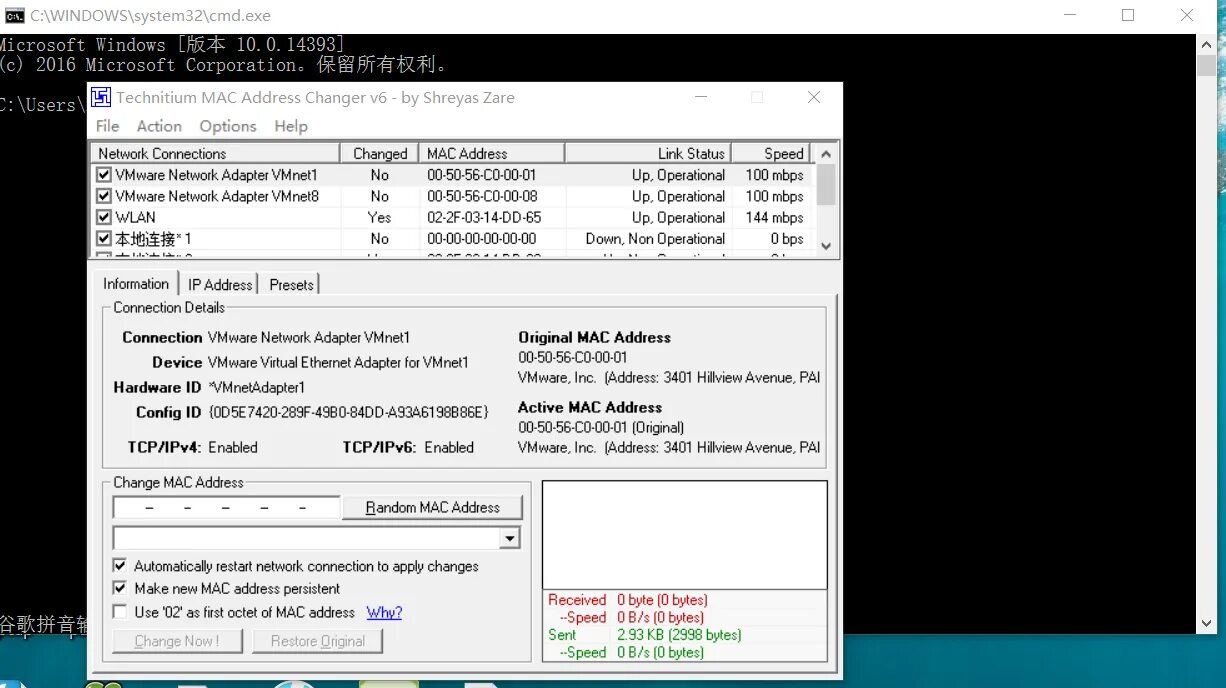Minimize the cmd.exe window
Viewport: 1226px width, 688px height.
[1068, 15]
